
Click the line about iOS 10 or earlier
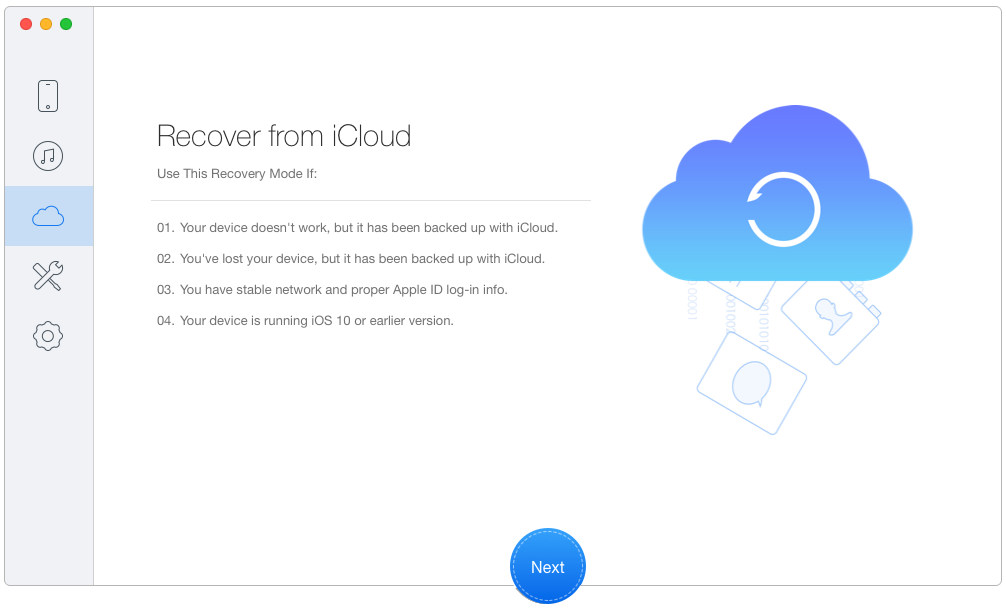305,320
